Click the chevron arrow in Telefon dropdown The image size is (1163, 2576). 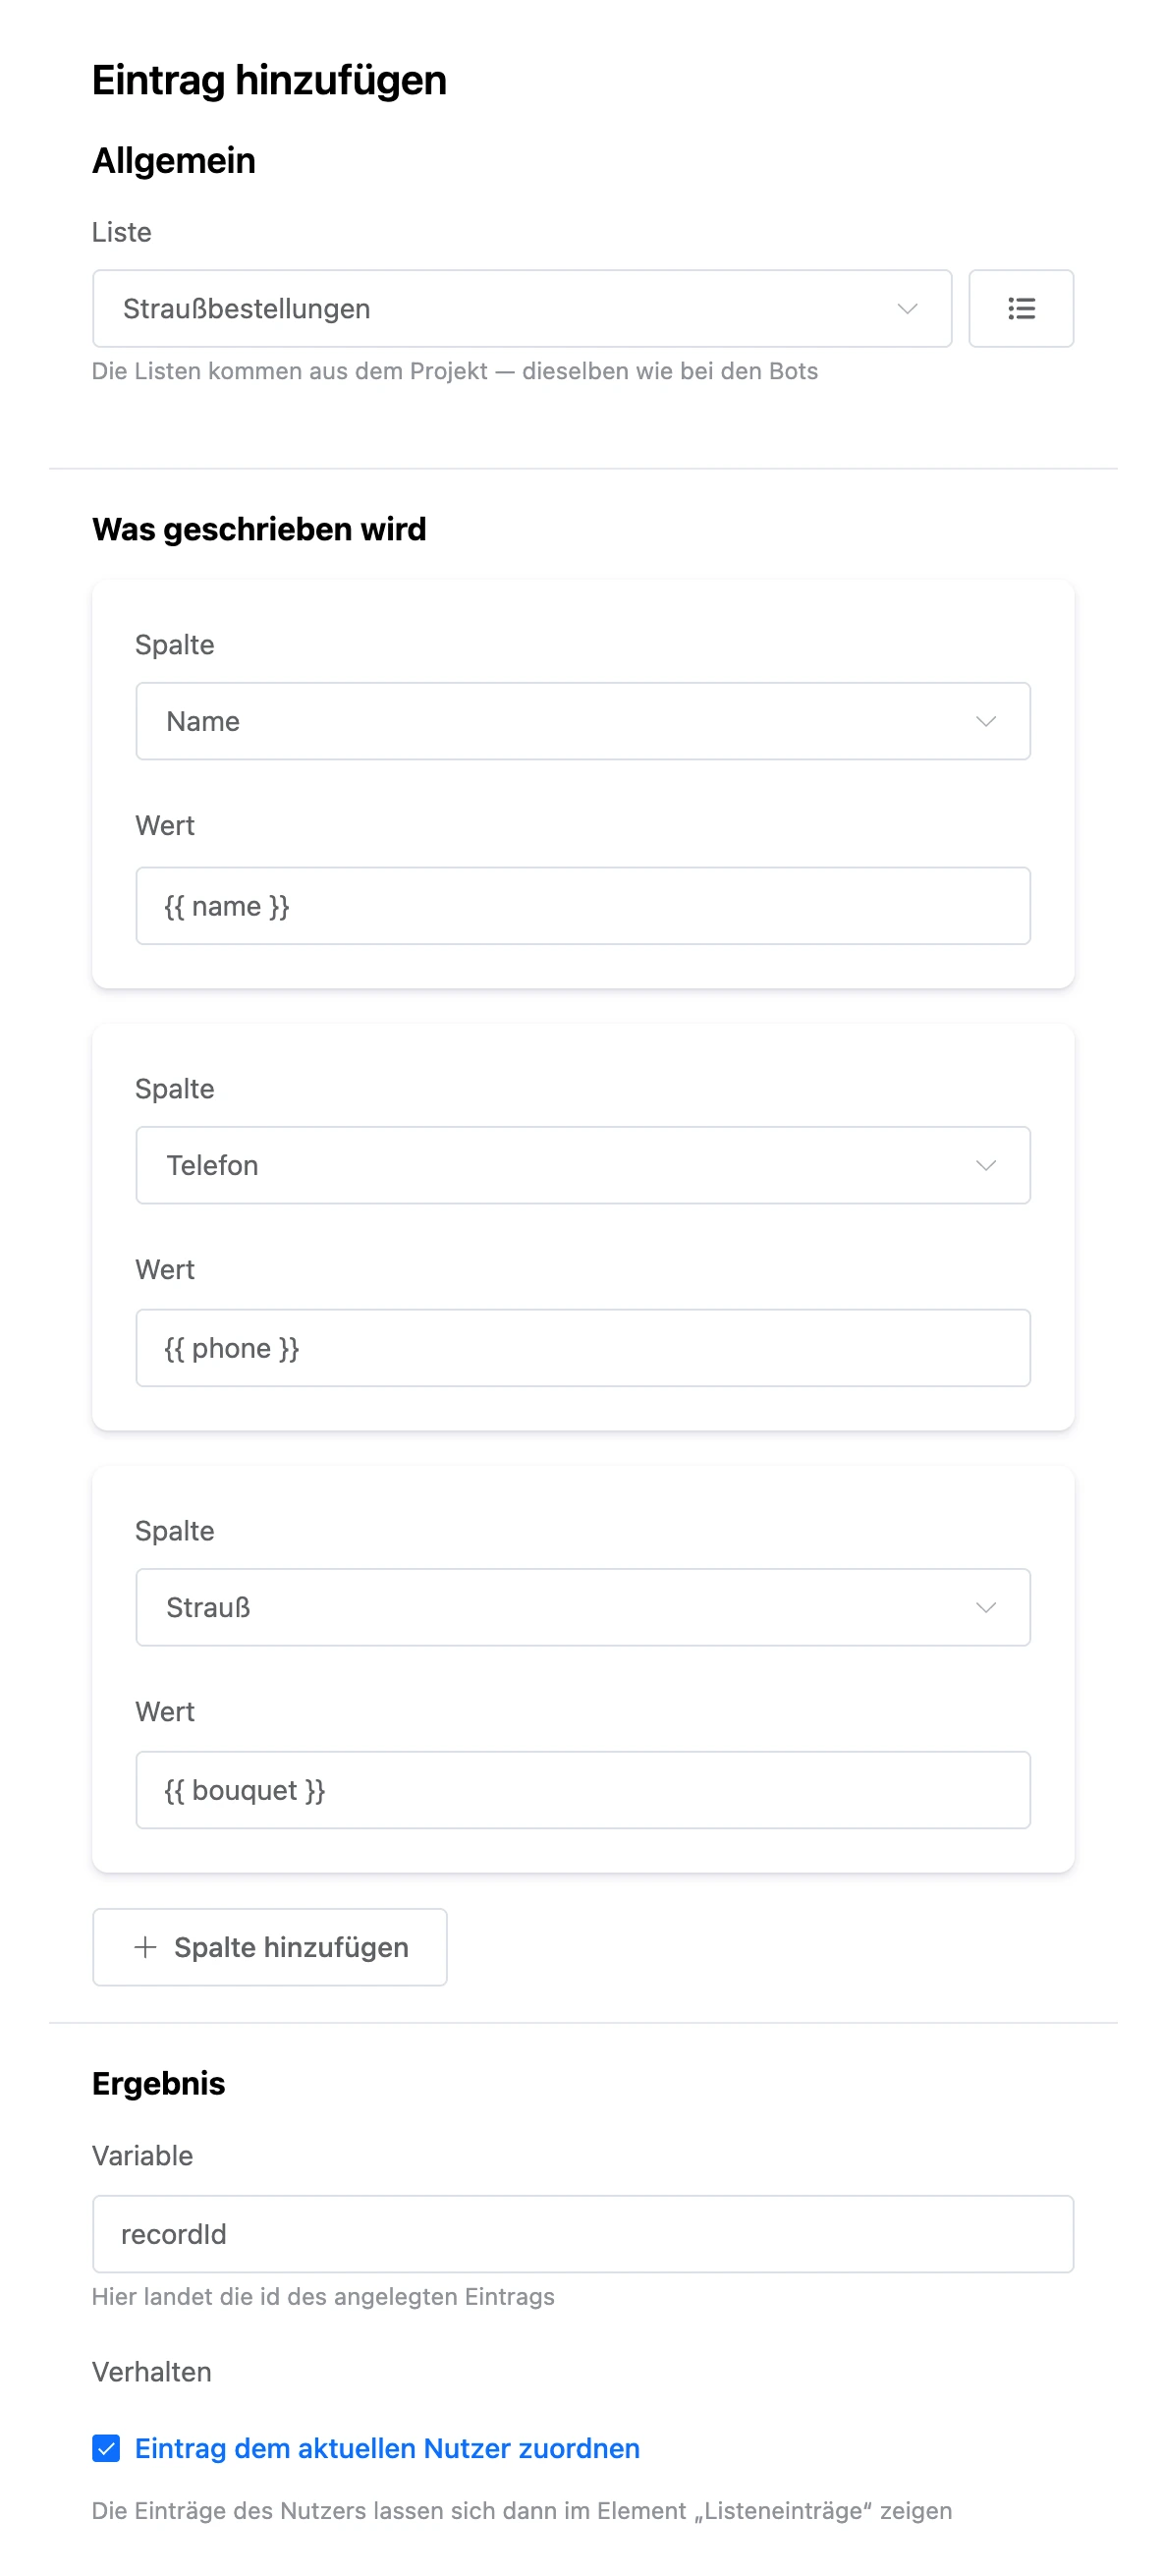[985, 1165]
